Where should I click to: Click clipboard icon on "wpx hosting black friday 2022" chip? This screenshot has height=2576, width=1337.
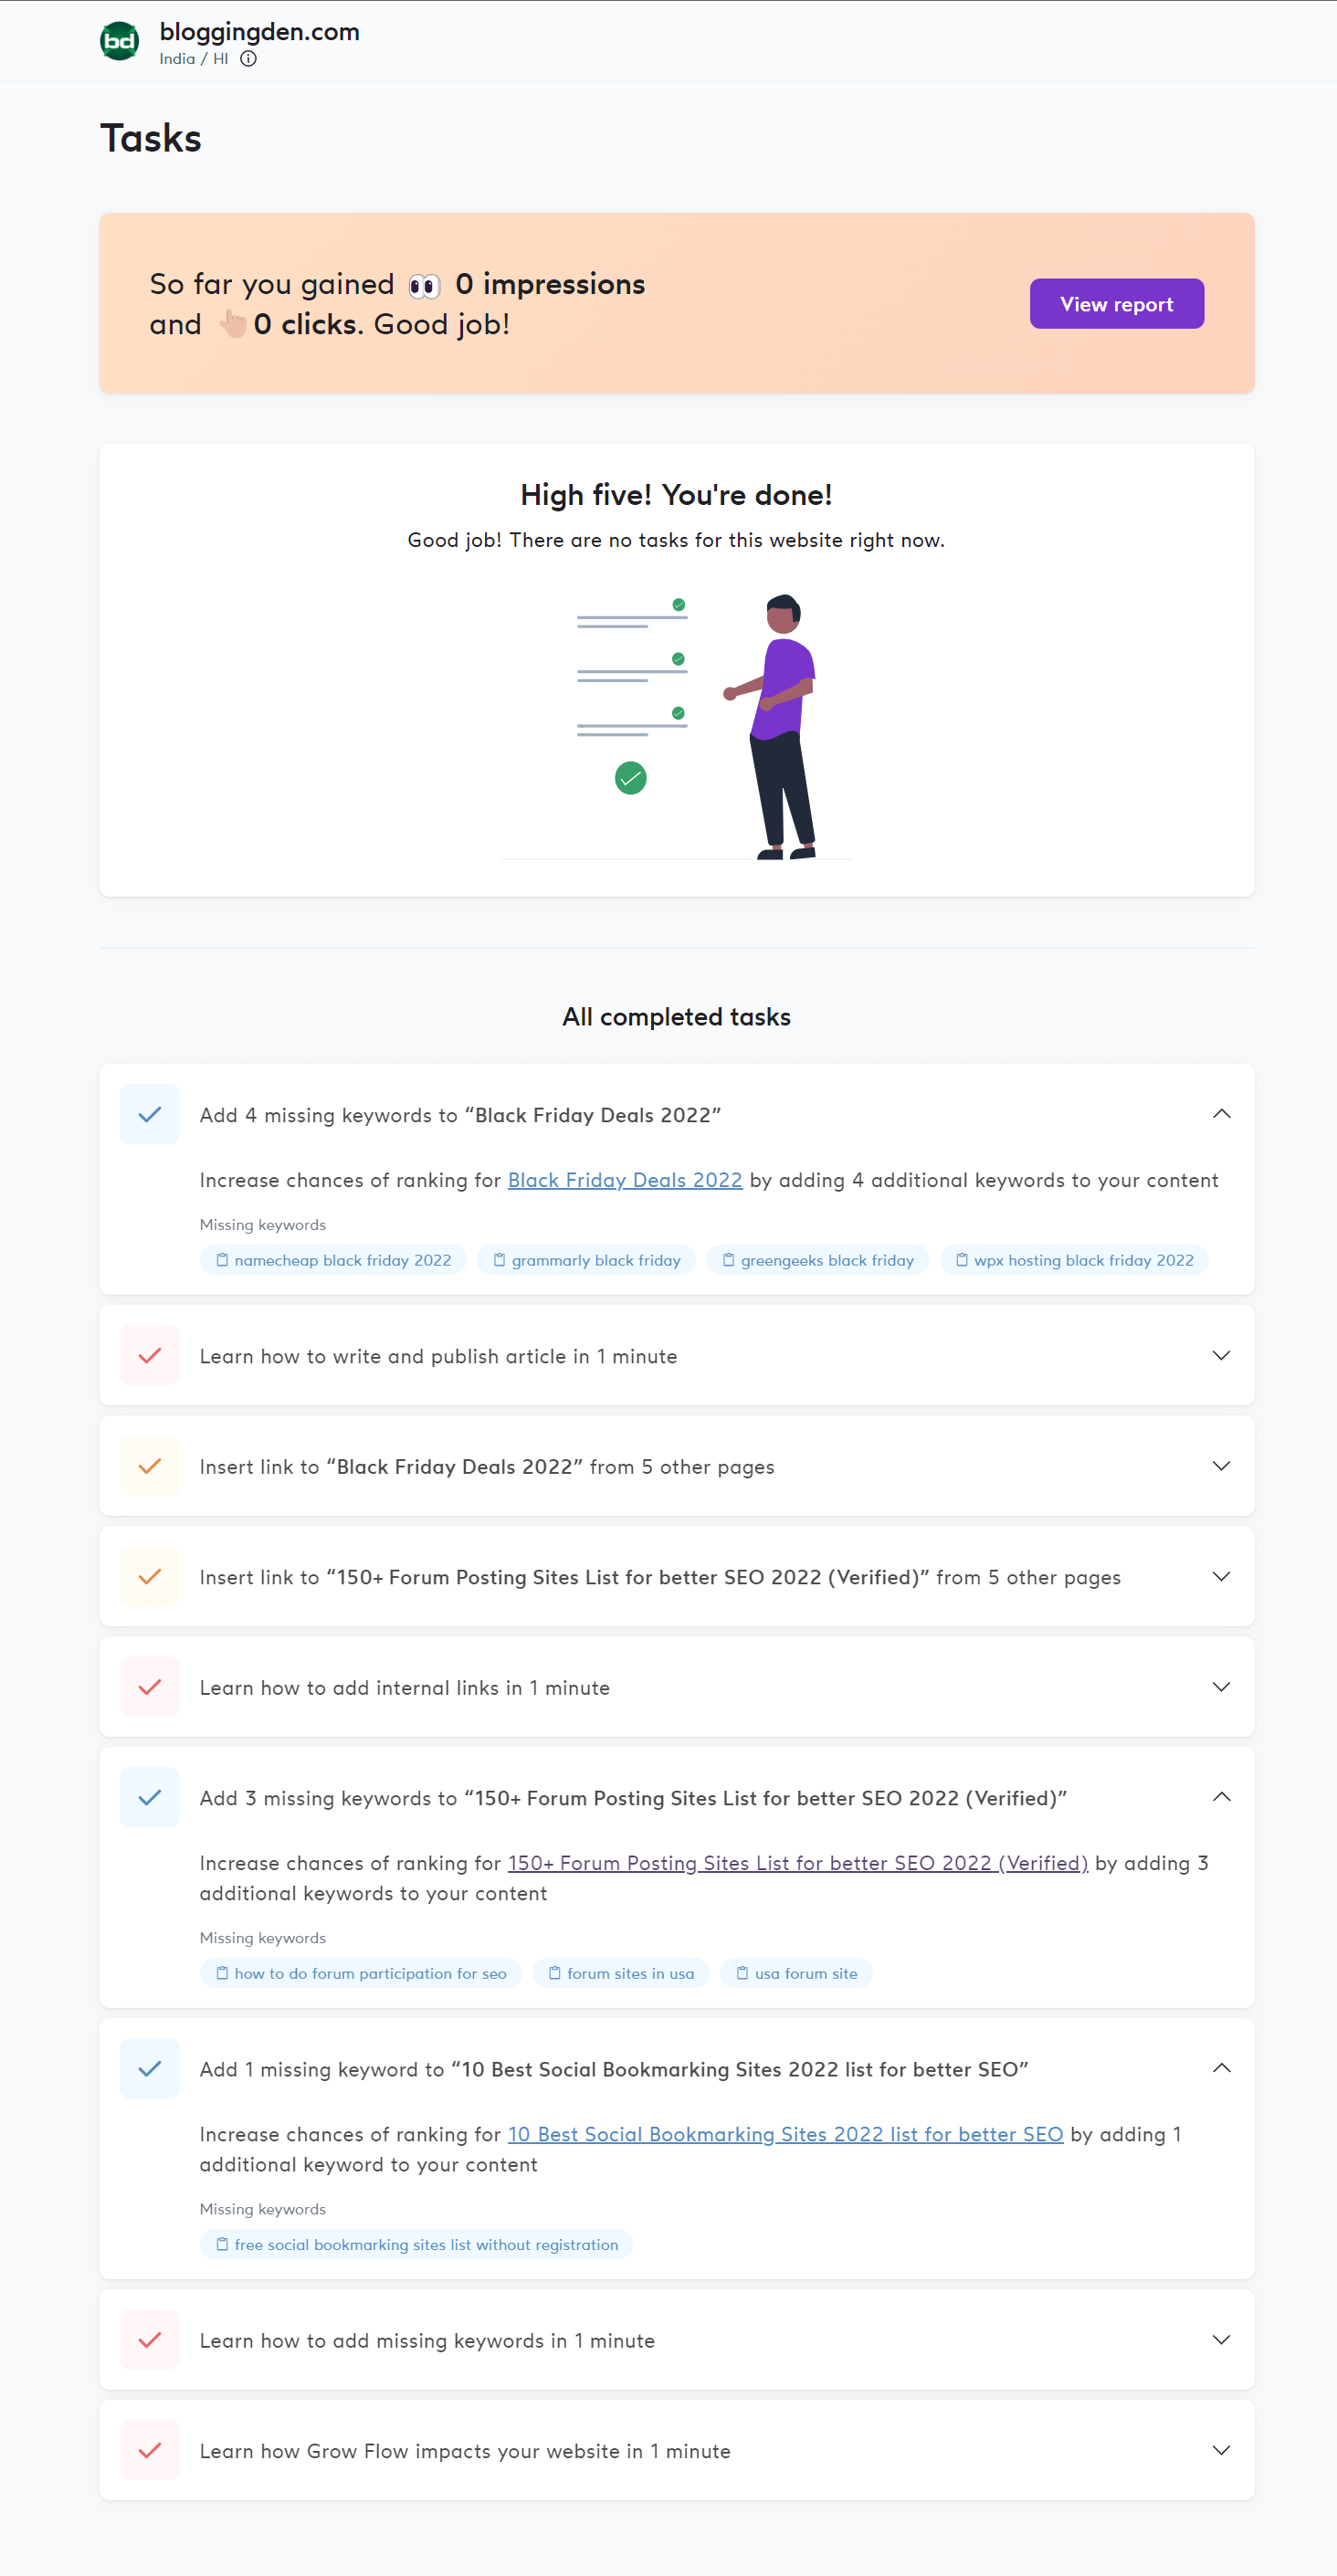pos(961,1260)
